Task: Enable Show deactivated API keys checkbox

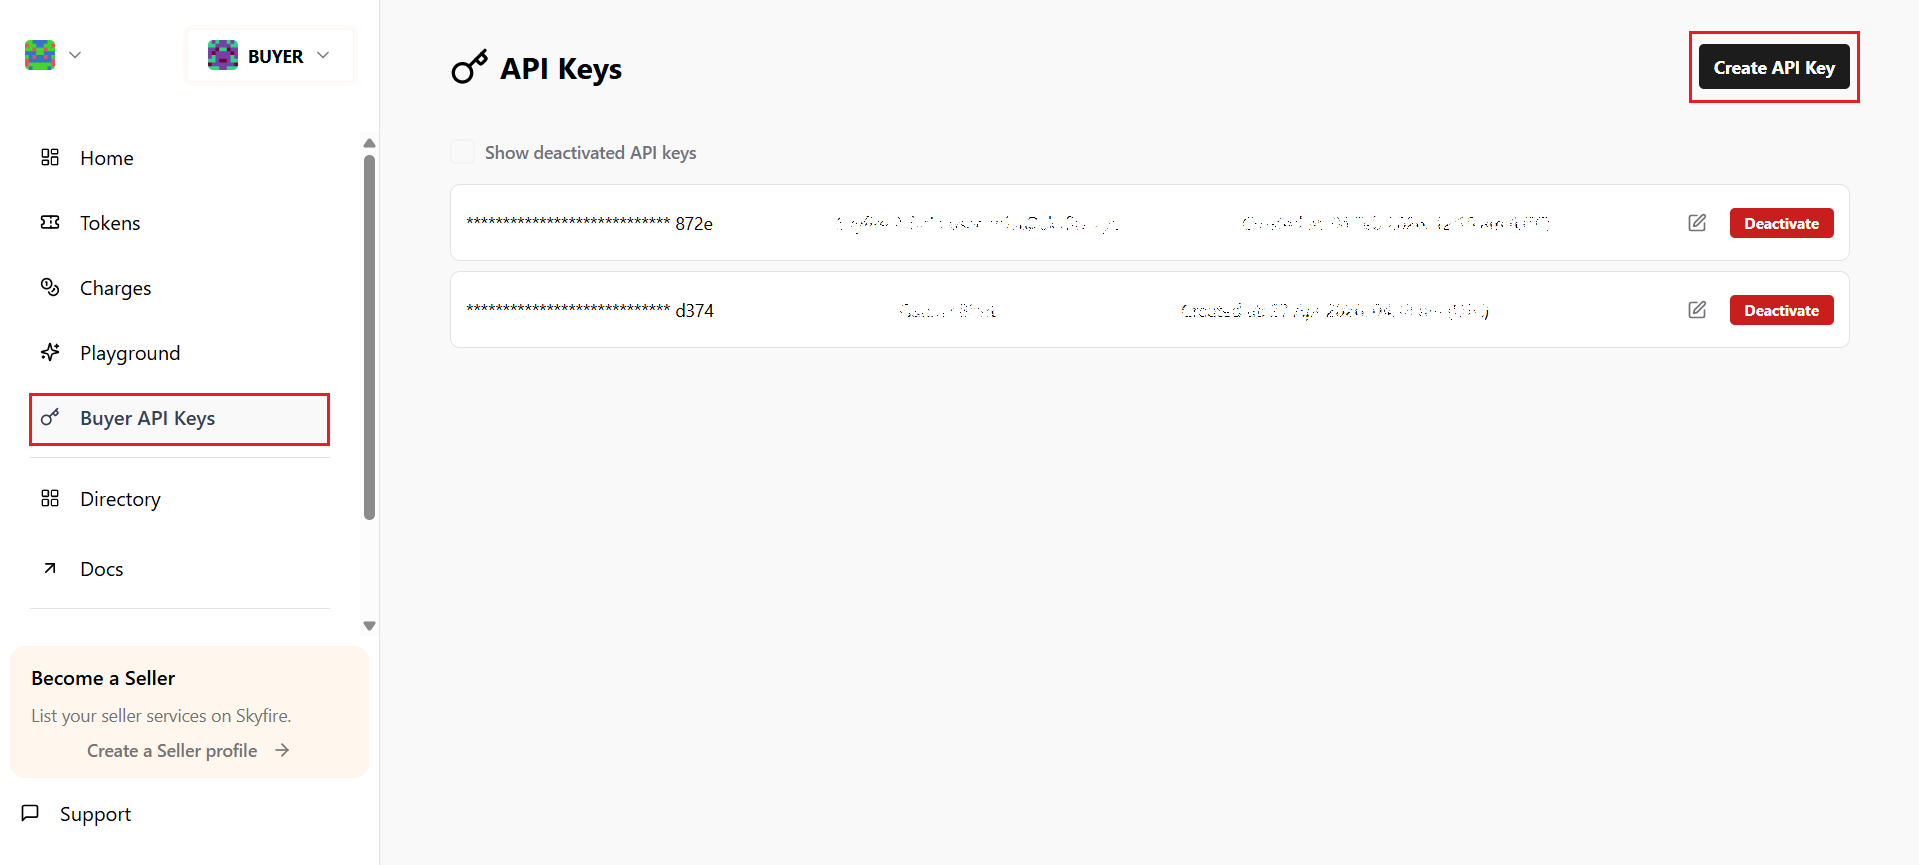Action: [x=462, y=152]
